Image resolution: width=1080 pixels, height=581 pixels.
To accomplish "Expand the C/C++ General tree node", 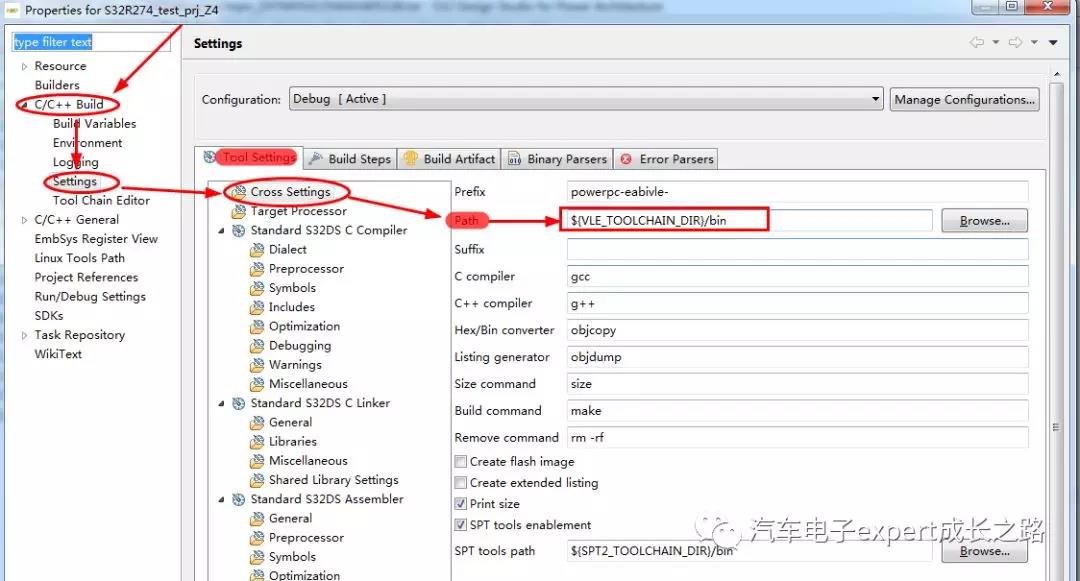I will point(25,220).
